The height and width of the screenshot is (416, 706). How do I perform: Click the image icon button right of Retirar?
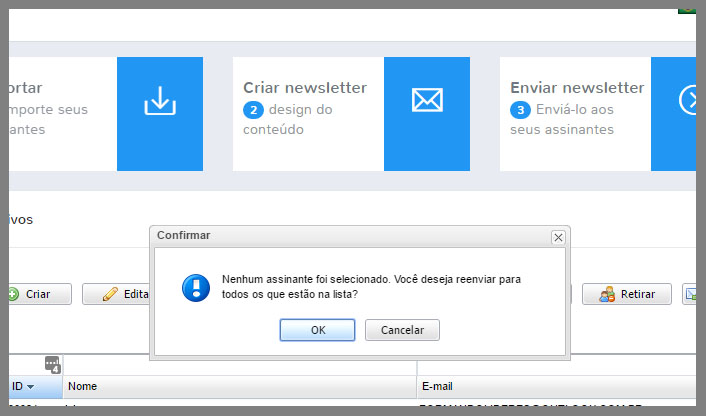pyautogui.click(x=689, y=294)
